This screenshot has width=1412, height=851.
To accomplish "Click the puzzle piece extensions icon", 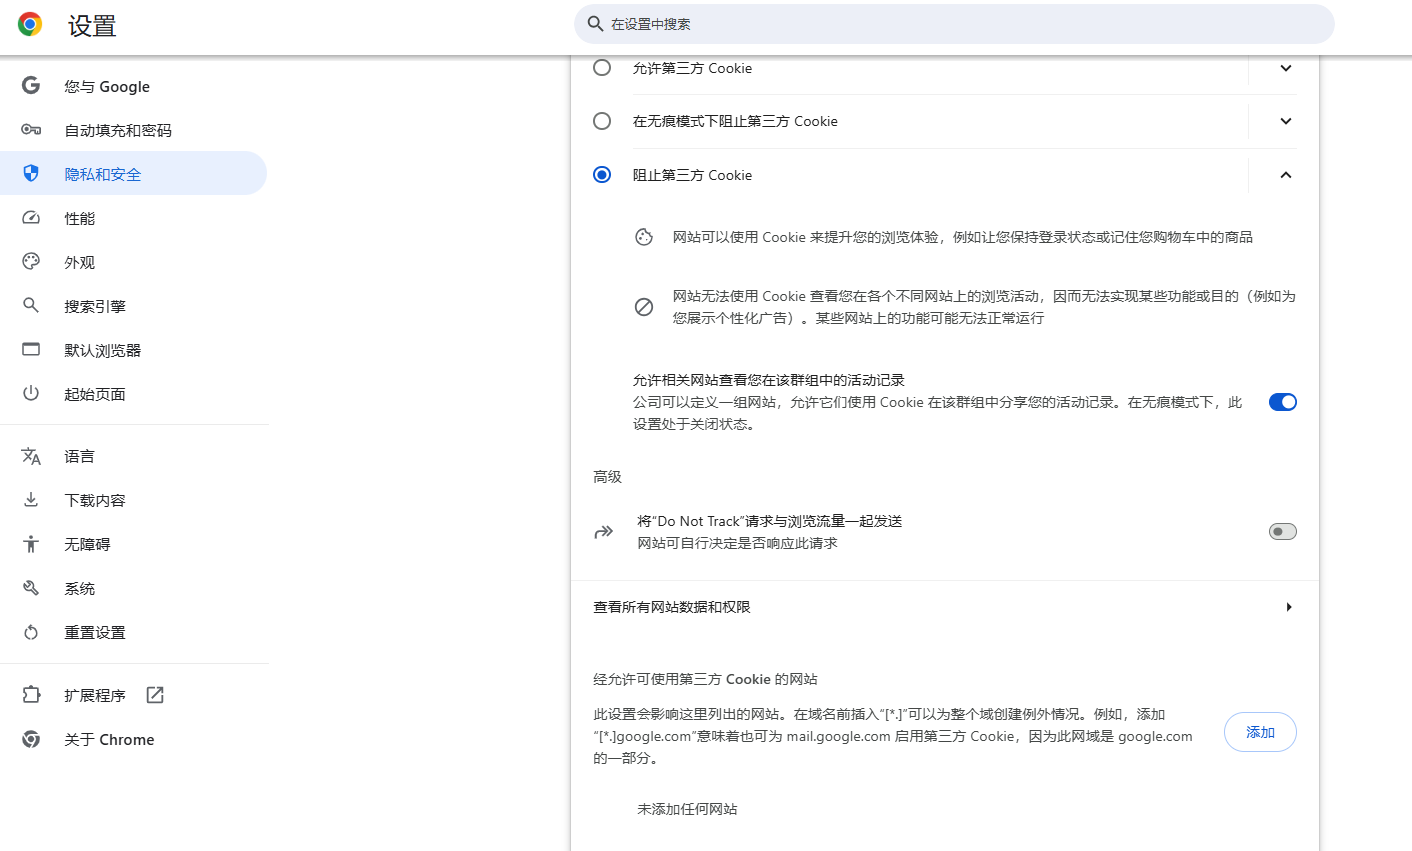I will 31,695.
